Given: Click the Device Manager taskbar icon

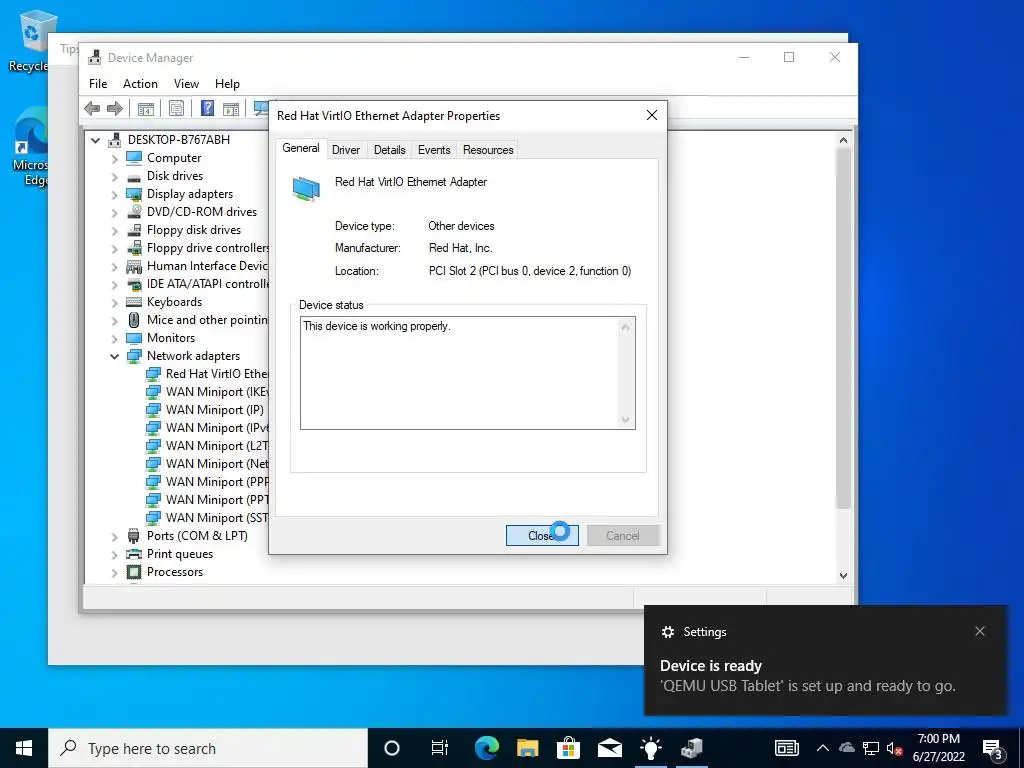Looking at the screenshot, I should (x=692, y=748).
